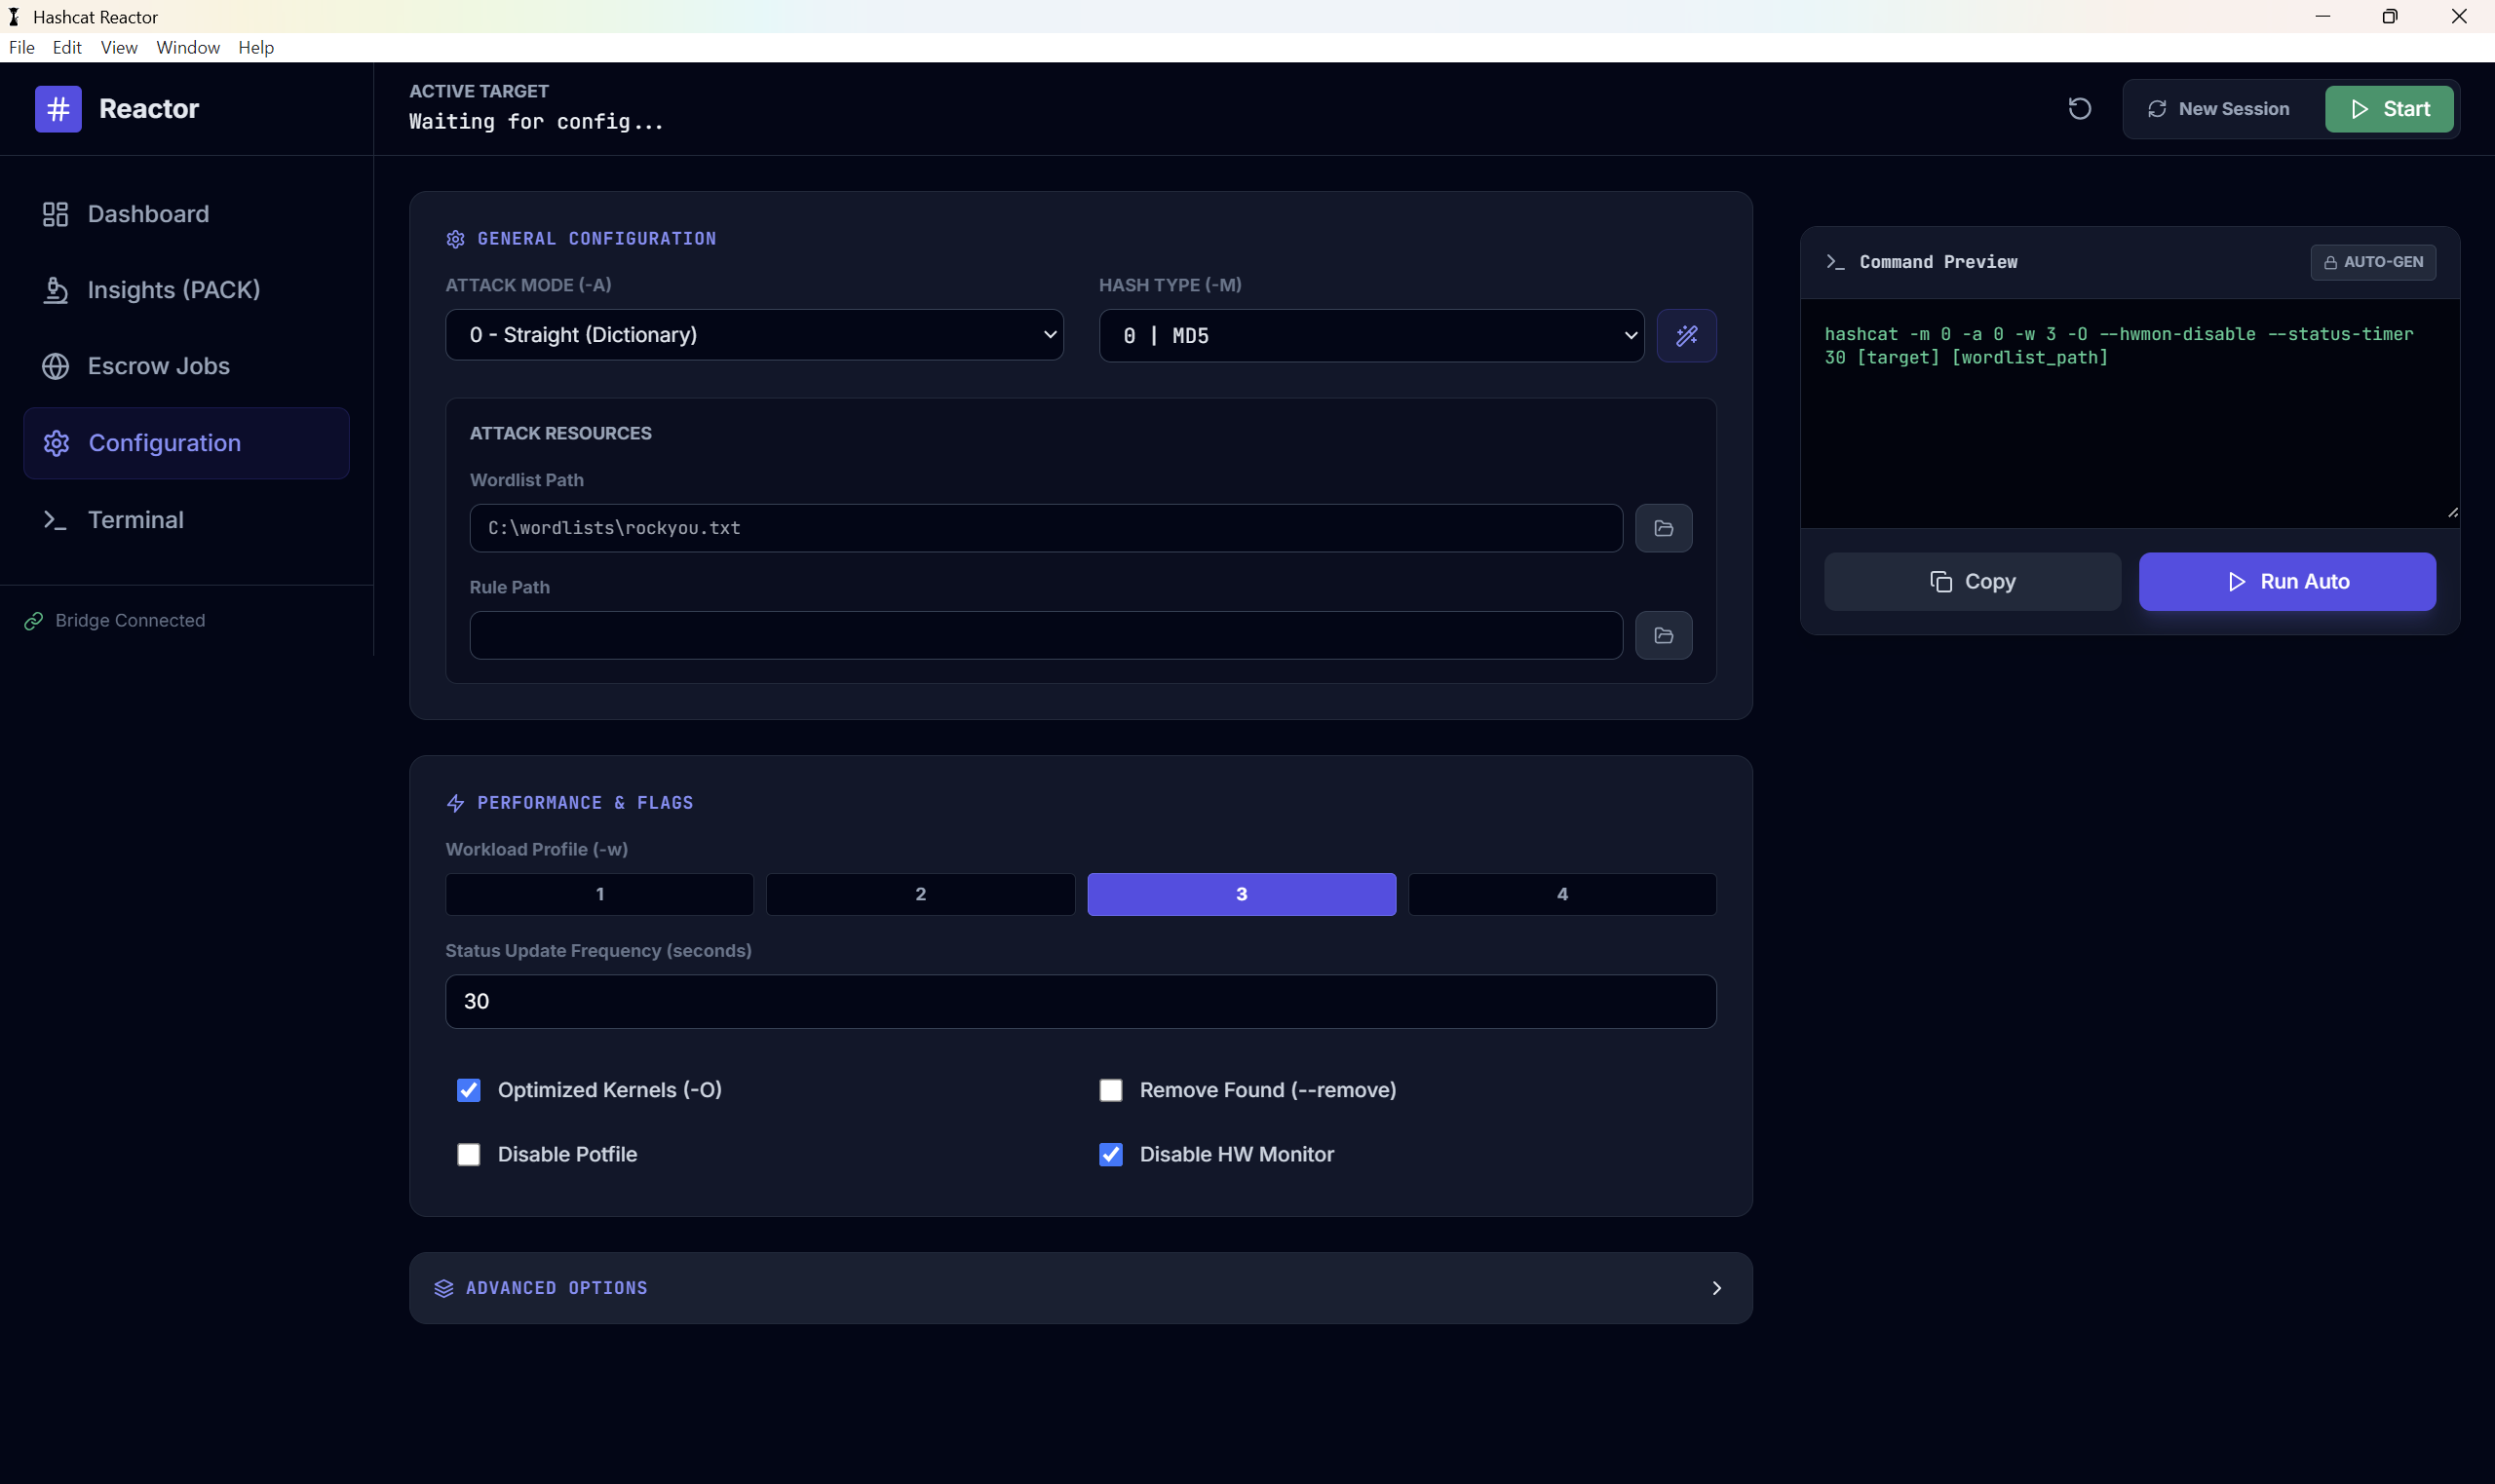Open the Help menu
Screen dimensions: 2495x1484
point(256,48)
